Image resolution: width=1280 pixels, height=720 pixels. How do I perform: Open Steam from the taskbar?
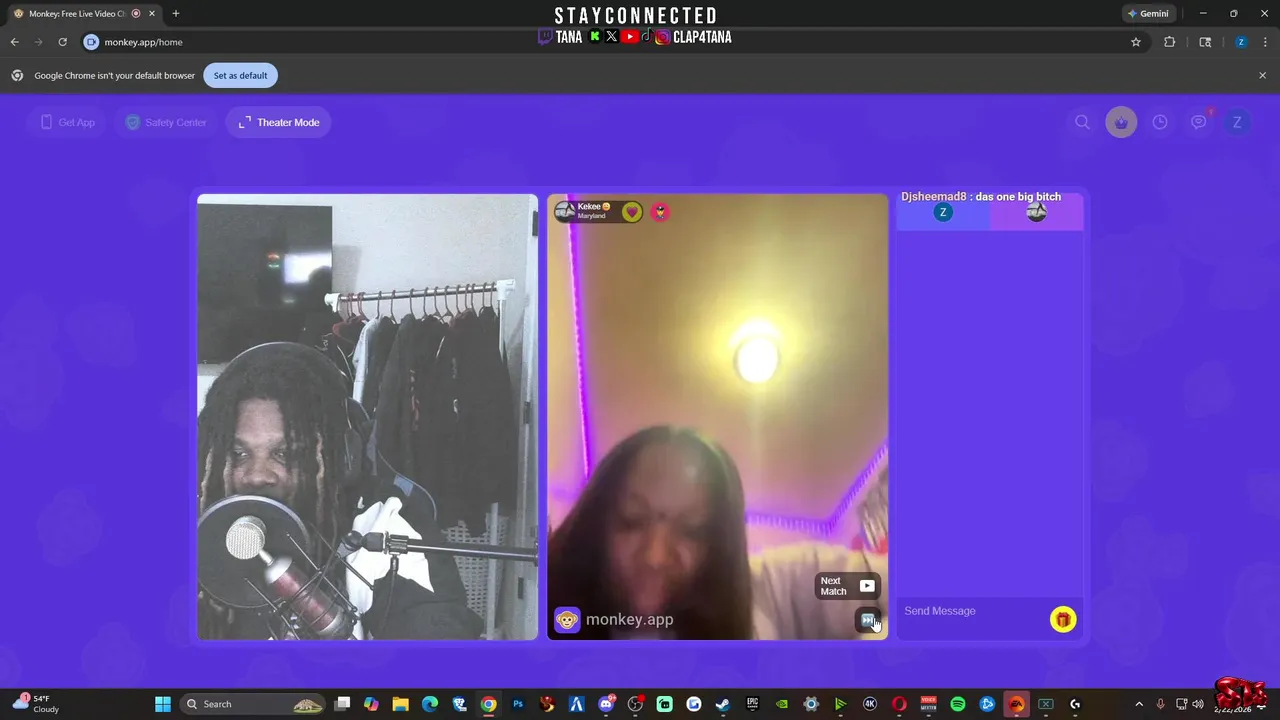pyautogui.click(x=723, y=704)
